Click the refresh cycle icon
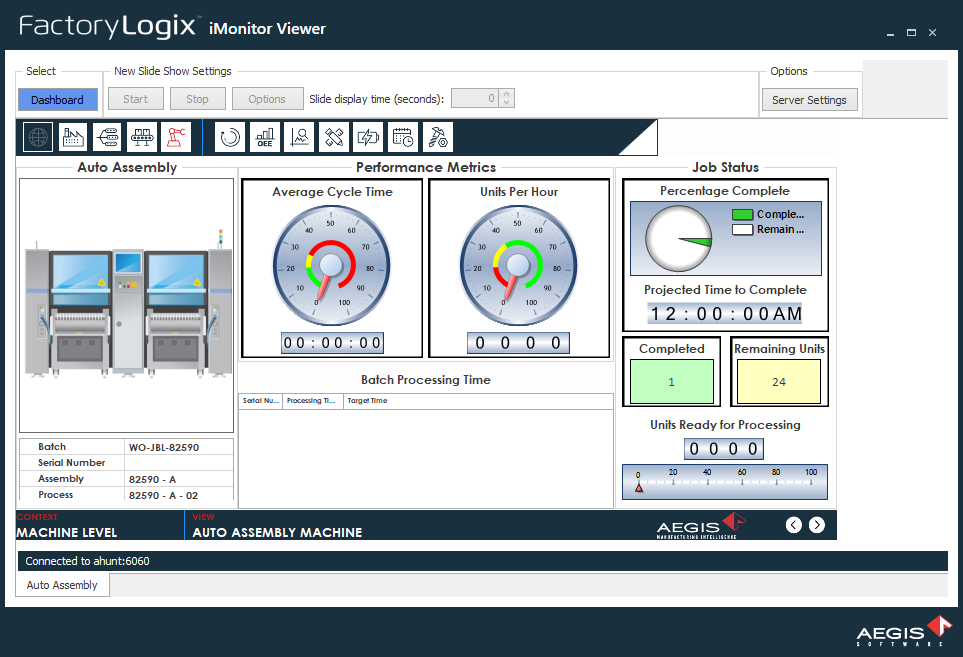Screen dimensions: 963x657 (229, 137)
